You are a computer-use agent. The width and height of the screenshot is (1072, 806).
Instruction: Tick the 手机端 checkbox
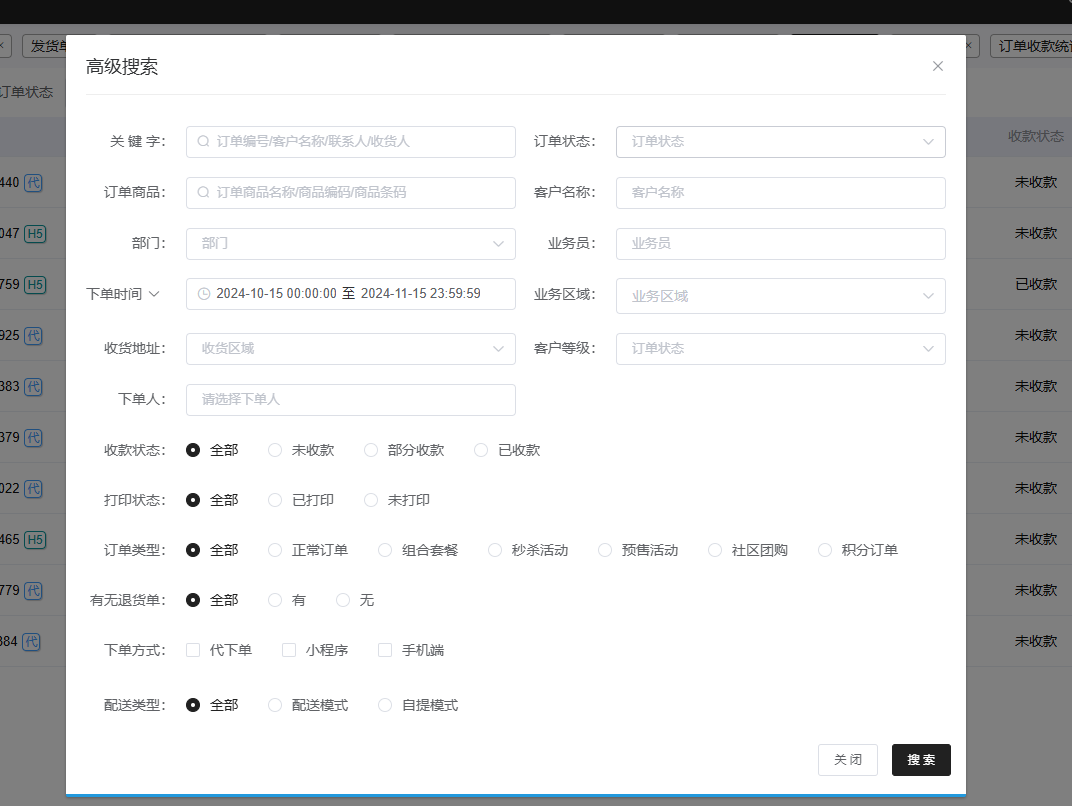click(385, 650)
